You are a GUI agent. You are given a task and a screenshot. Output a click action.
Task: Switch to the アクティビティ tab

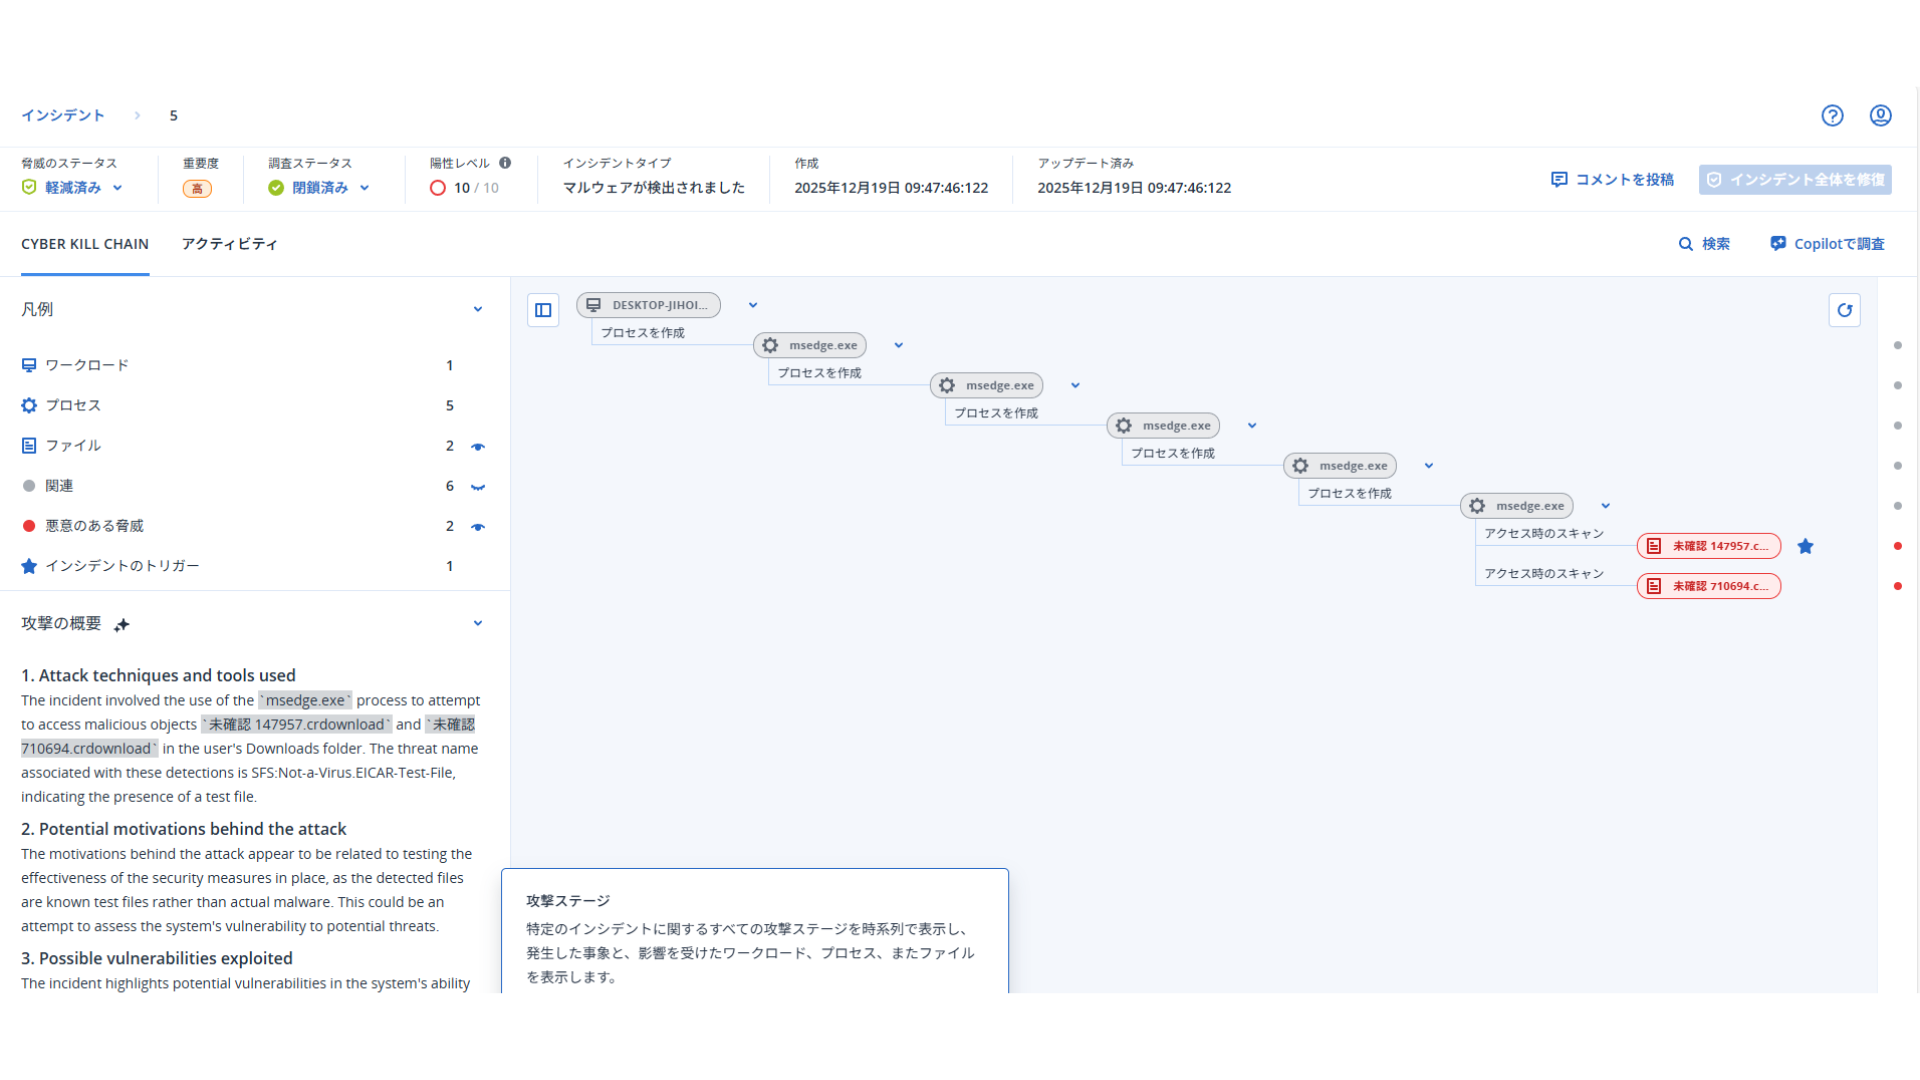pyautogui.click(x=229, y=243)
